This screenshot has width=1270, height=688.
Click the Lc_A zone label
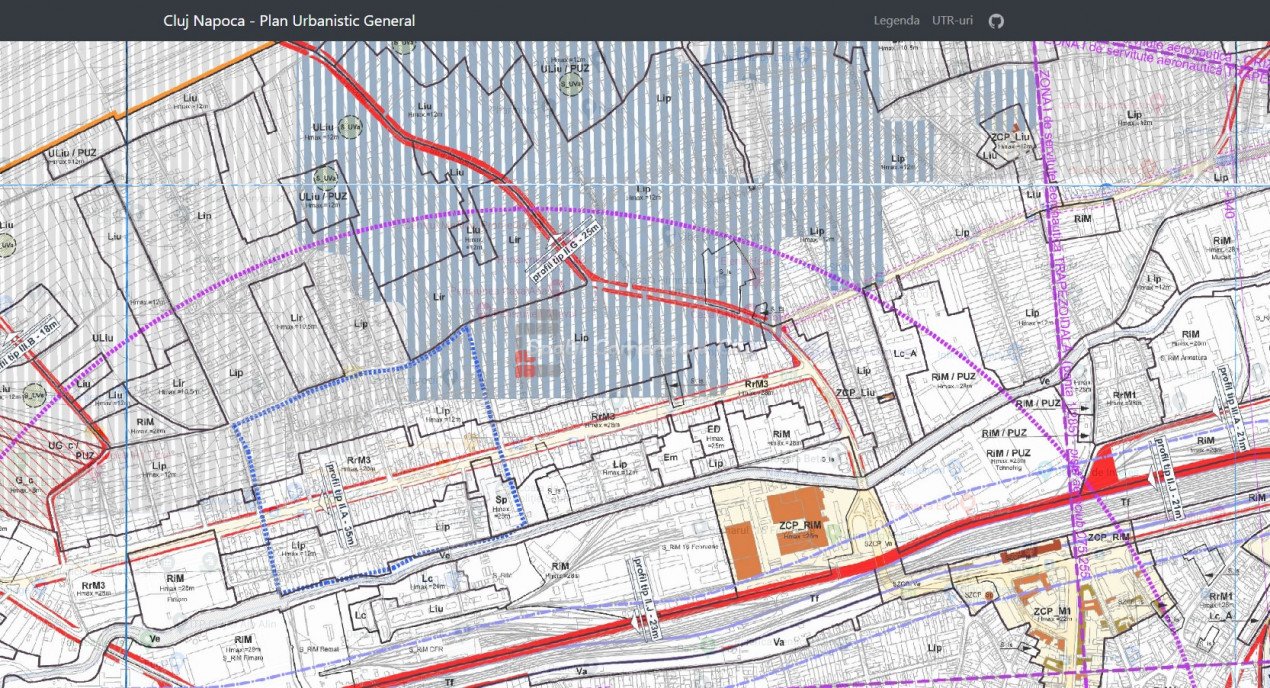click(x=906, y=352)
